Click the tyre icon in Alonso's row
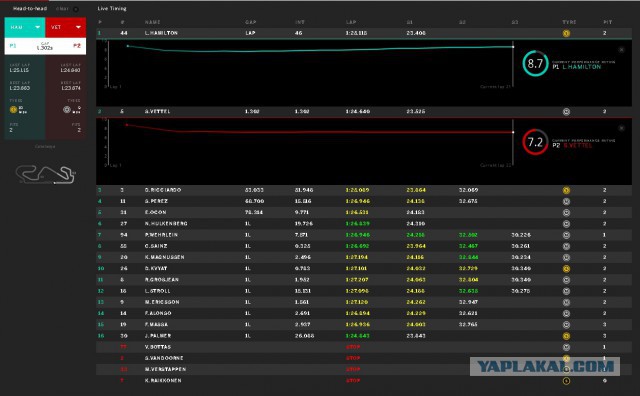This screenshot has width=640, height=396. click(566, 314)
